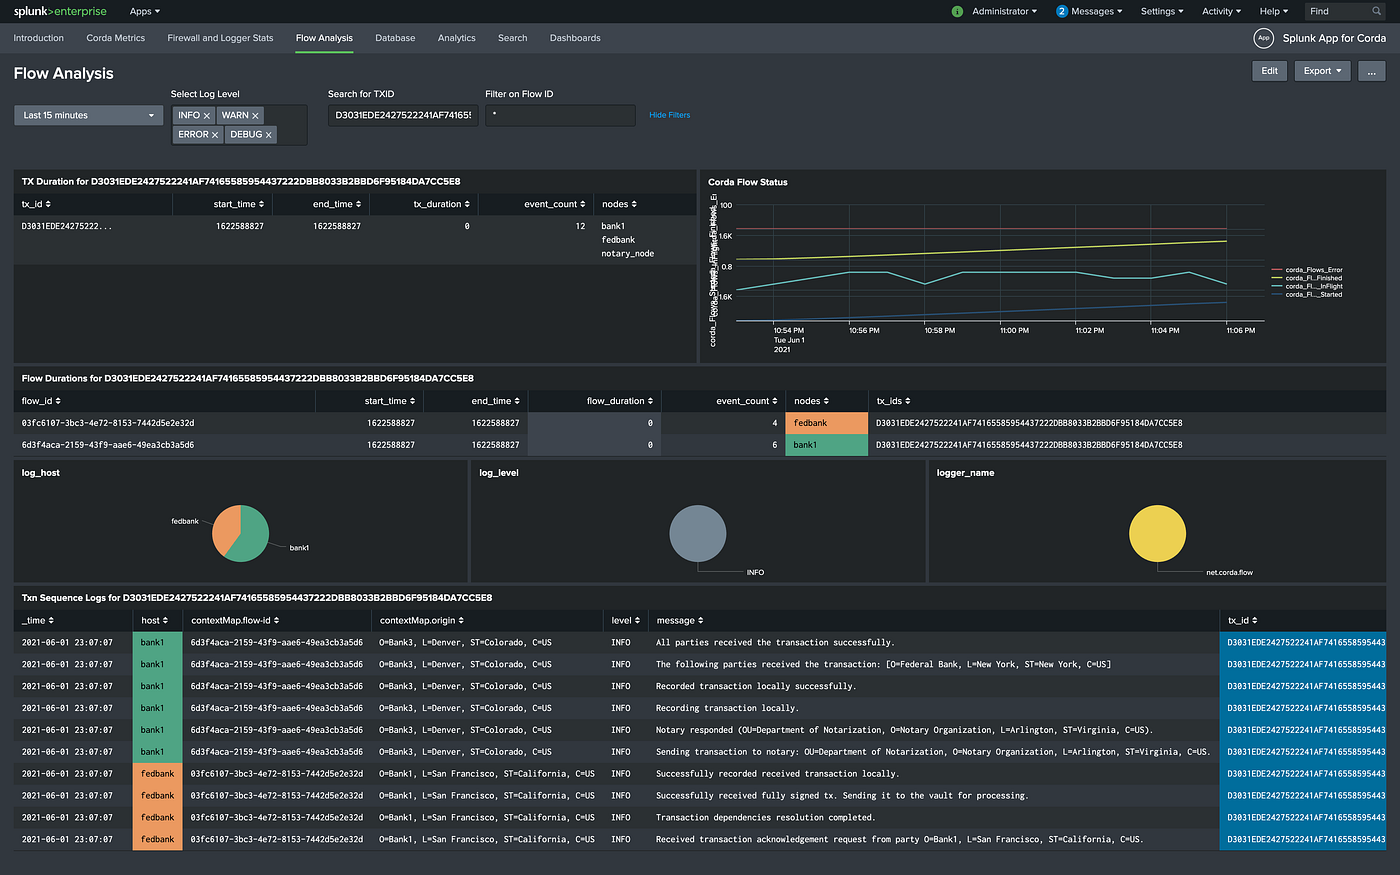Sort sequence logs by contextMap.origin
Viewport: 1400px width, 875px height.
click(421, 621)
